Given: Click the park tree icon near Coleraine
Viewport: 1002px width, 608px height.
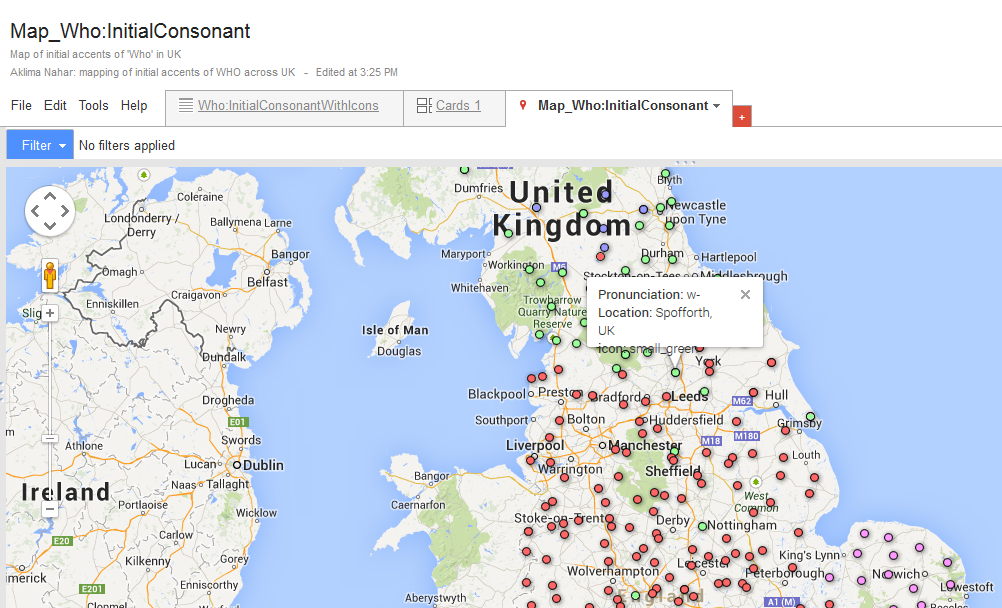Looking at the screenshot, I should click(144, 175).
